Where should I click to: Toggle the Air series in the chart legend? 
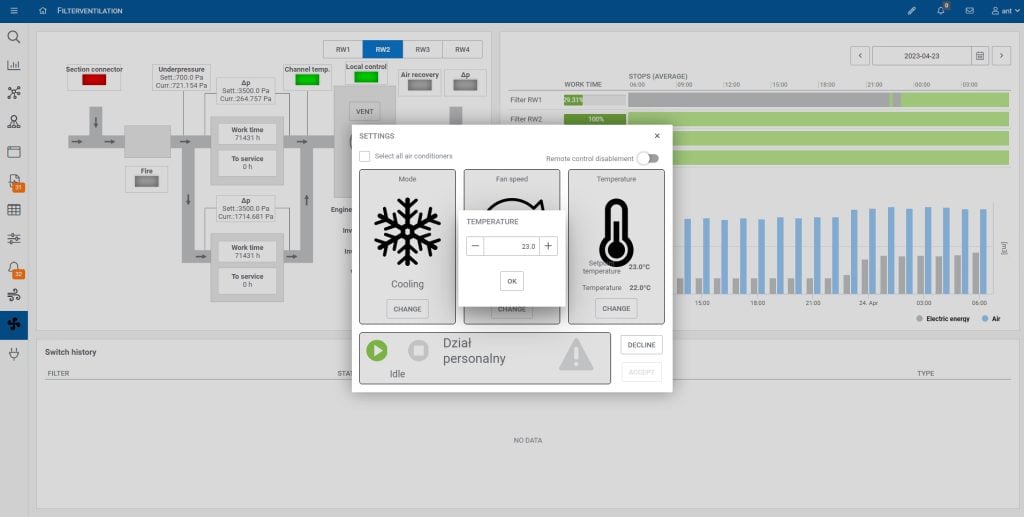991,319
